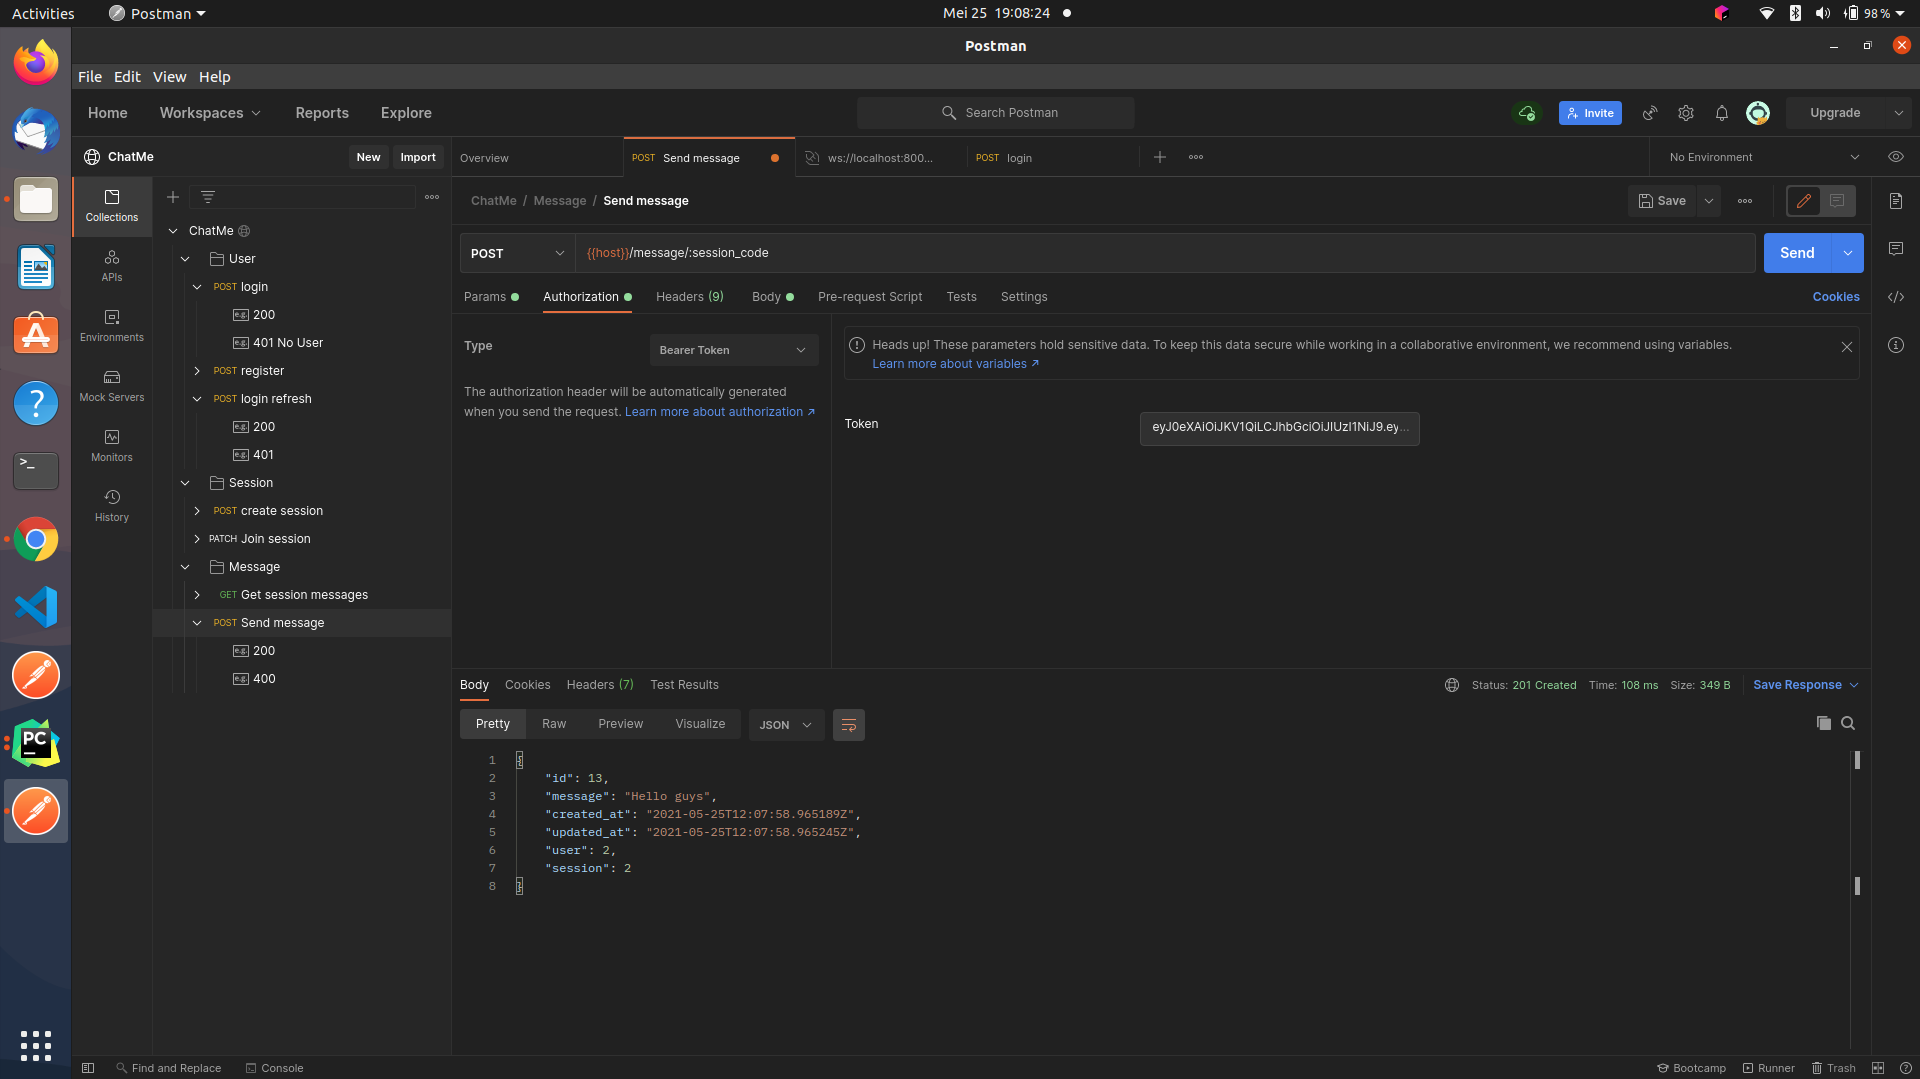Open the Cookies link

1836,297
